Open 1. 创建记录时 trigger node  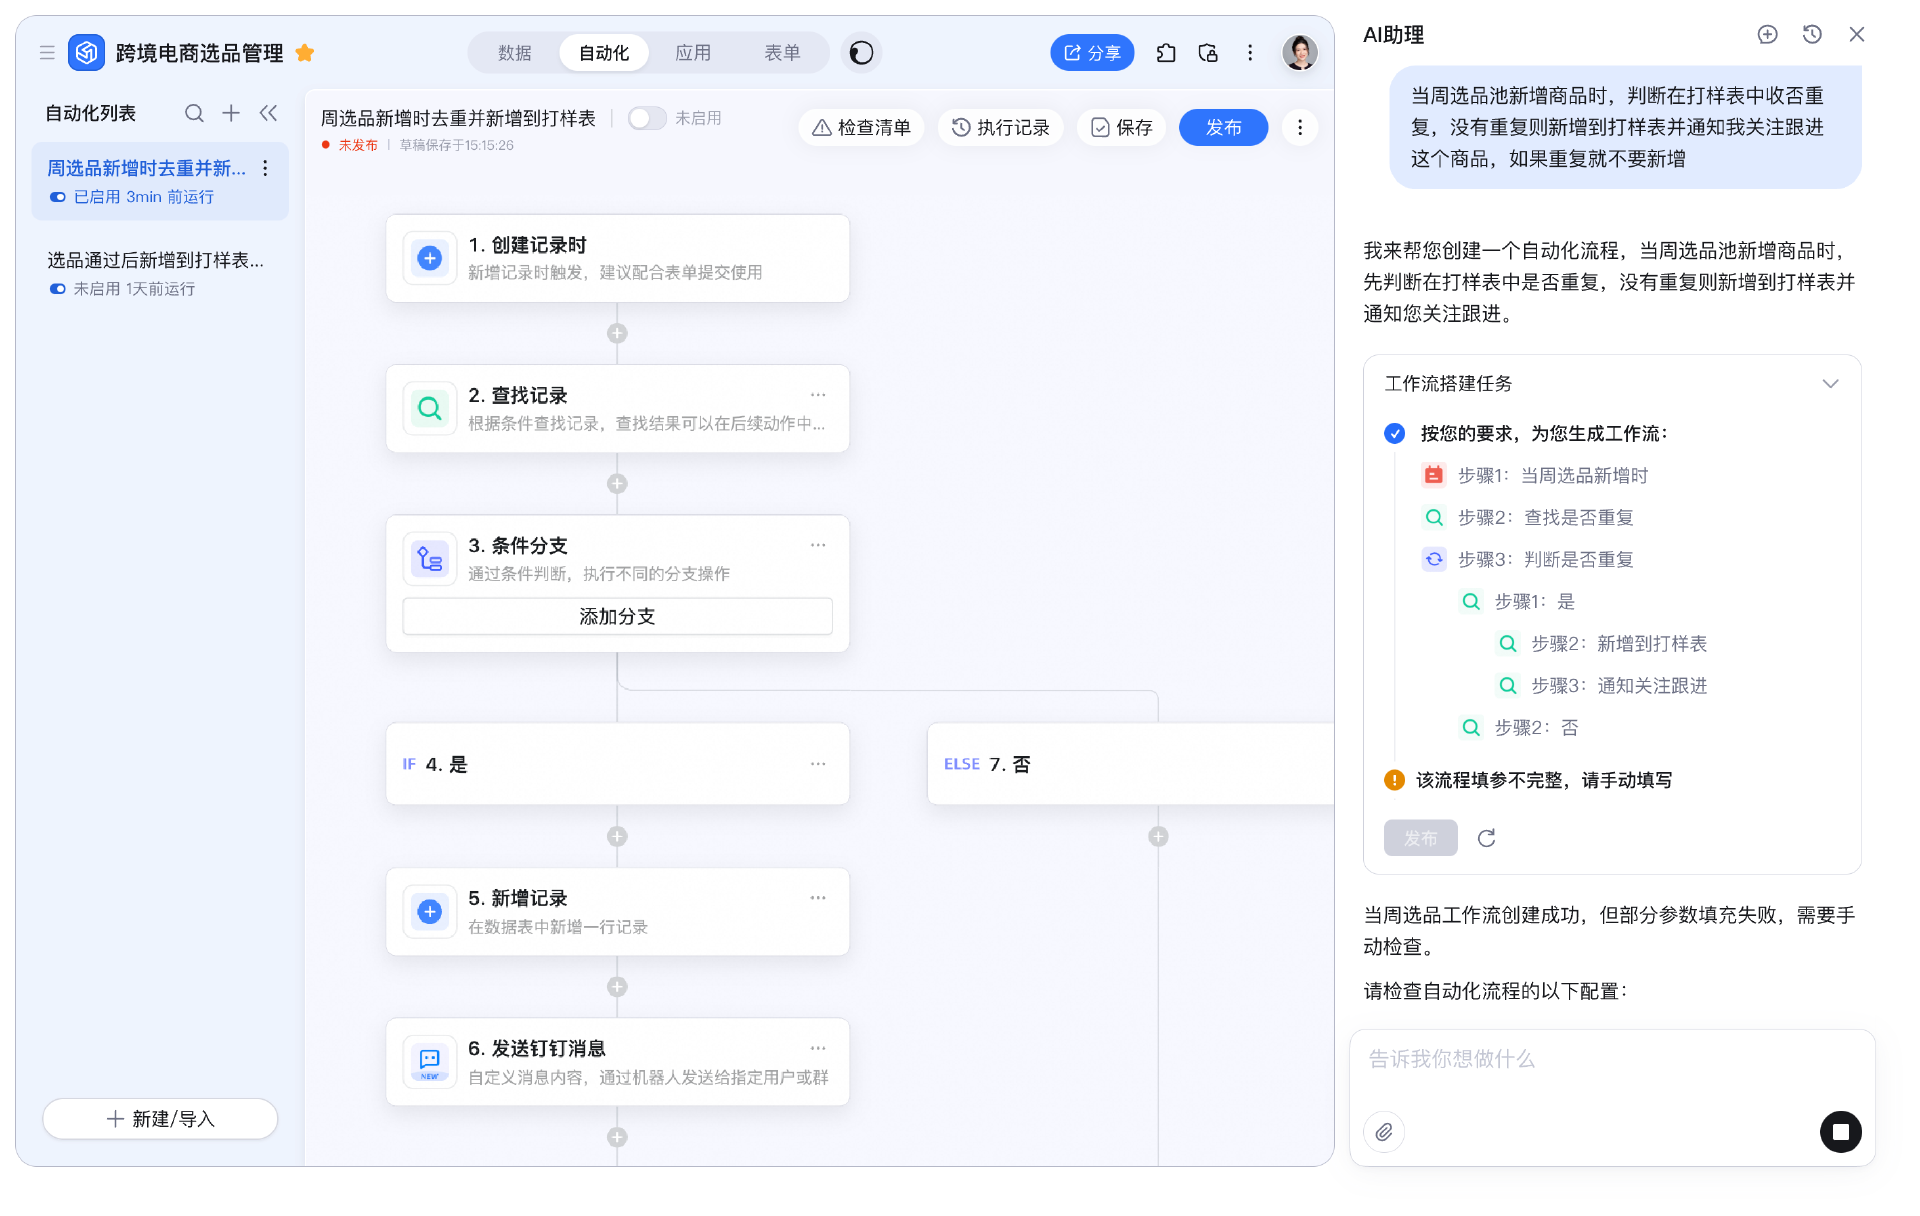click(x=617, y=258)
